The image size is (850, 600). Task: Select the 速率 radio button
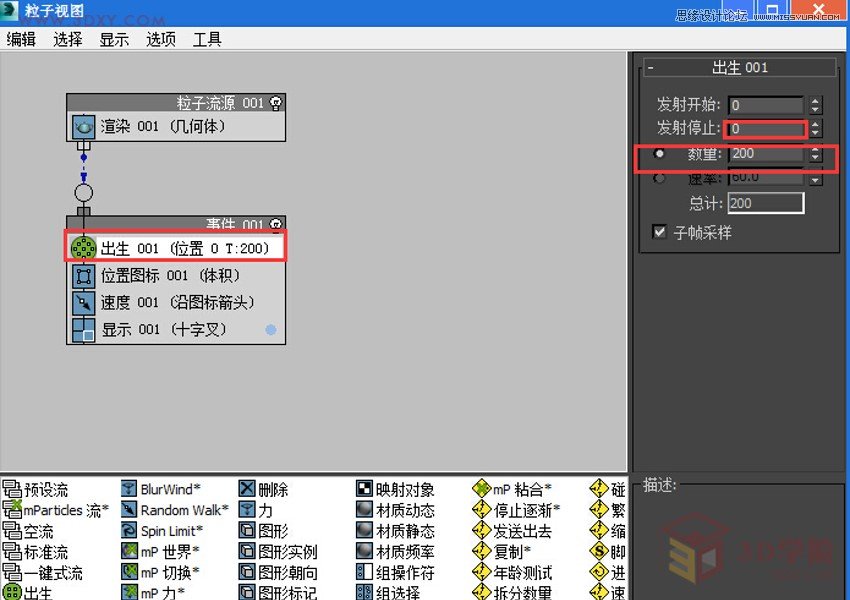(659, 178)
